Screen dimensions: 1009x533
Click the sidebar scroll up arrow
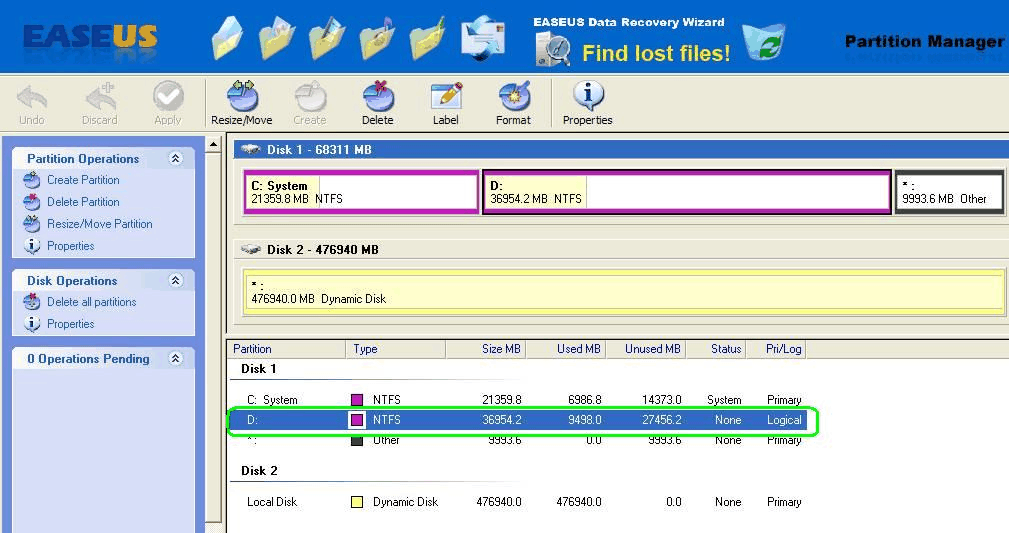pyautogui.click(x=214, y=144)
